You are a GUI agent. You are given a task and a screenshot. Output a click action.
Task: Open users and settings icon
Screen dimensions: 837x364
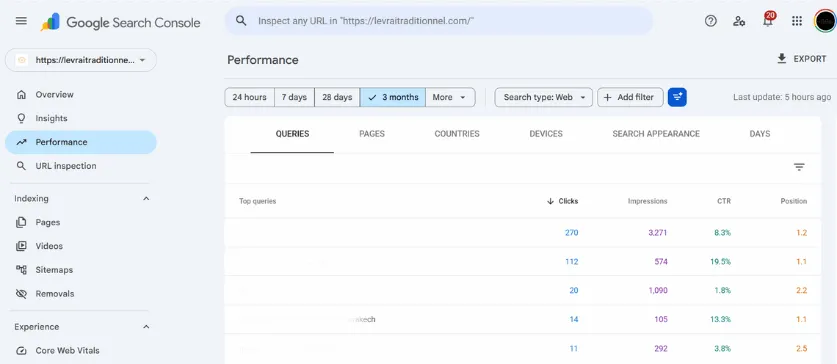tap(739, 21)
